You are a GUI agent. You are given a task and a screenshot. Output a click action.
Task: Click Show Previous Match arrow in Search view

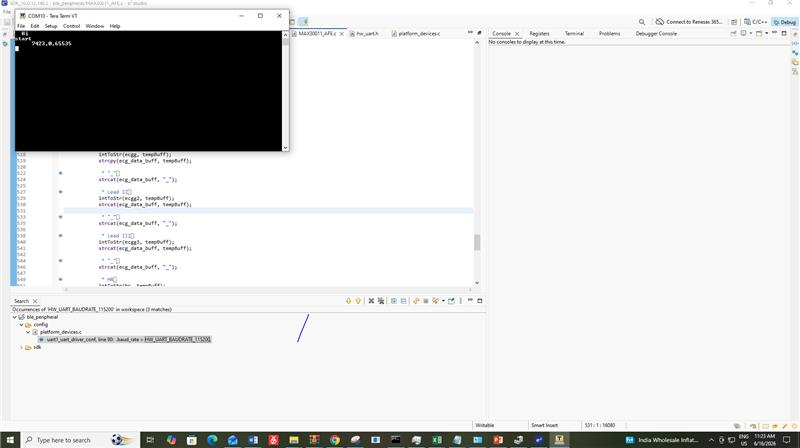click(x=358, y=301)
